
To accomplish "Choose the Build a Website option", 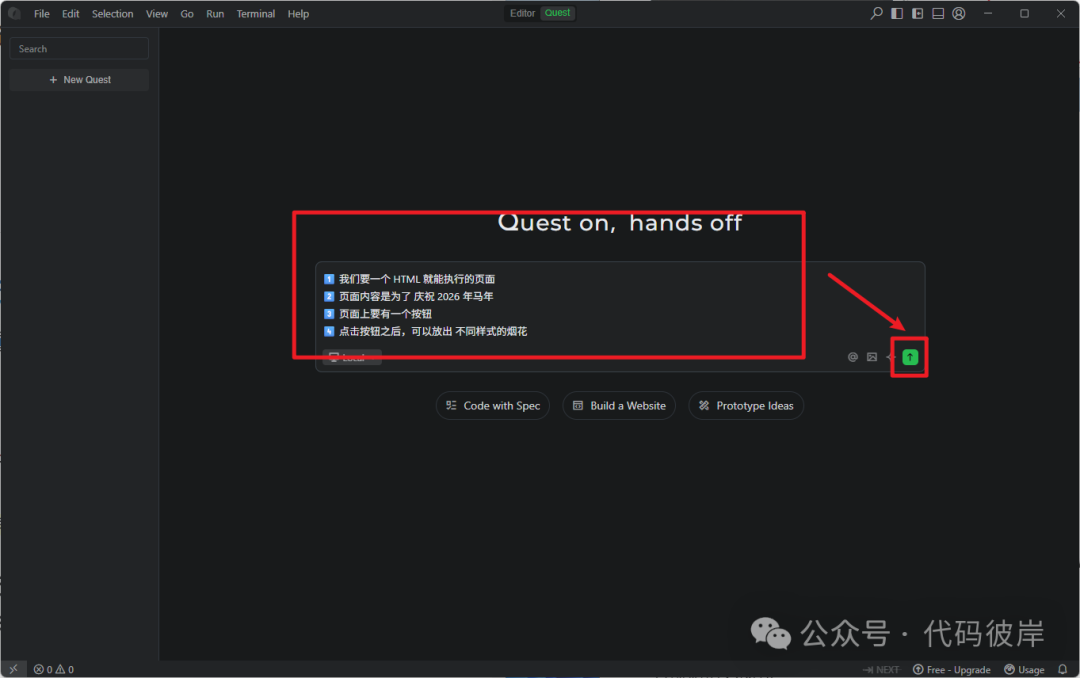I will click(x=619, y=406).
